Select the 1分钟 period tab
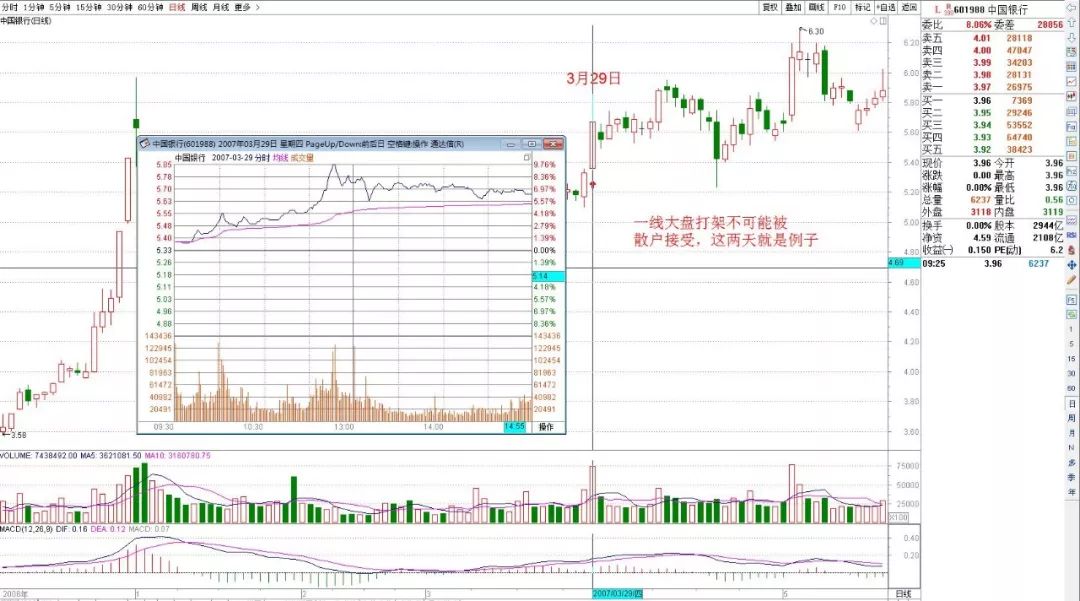1080x601 pixels. coord(34,7)
